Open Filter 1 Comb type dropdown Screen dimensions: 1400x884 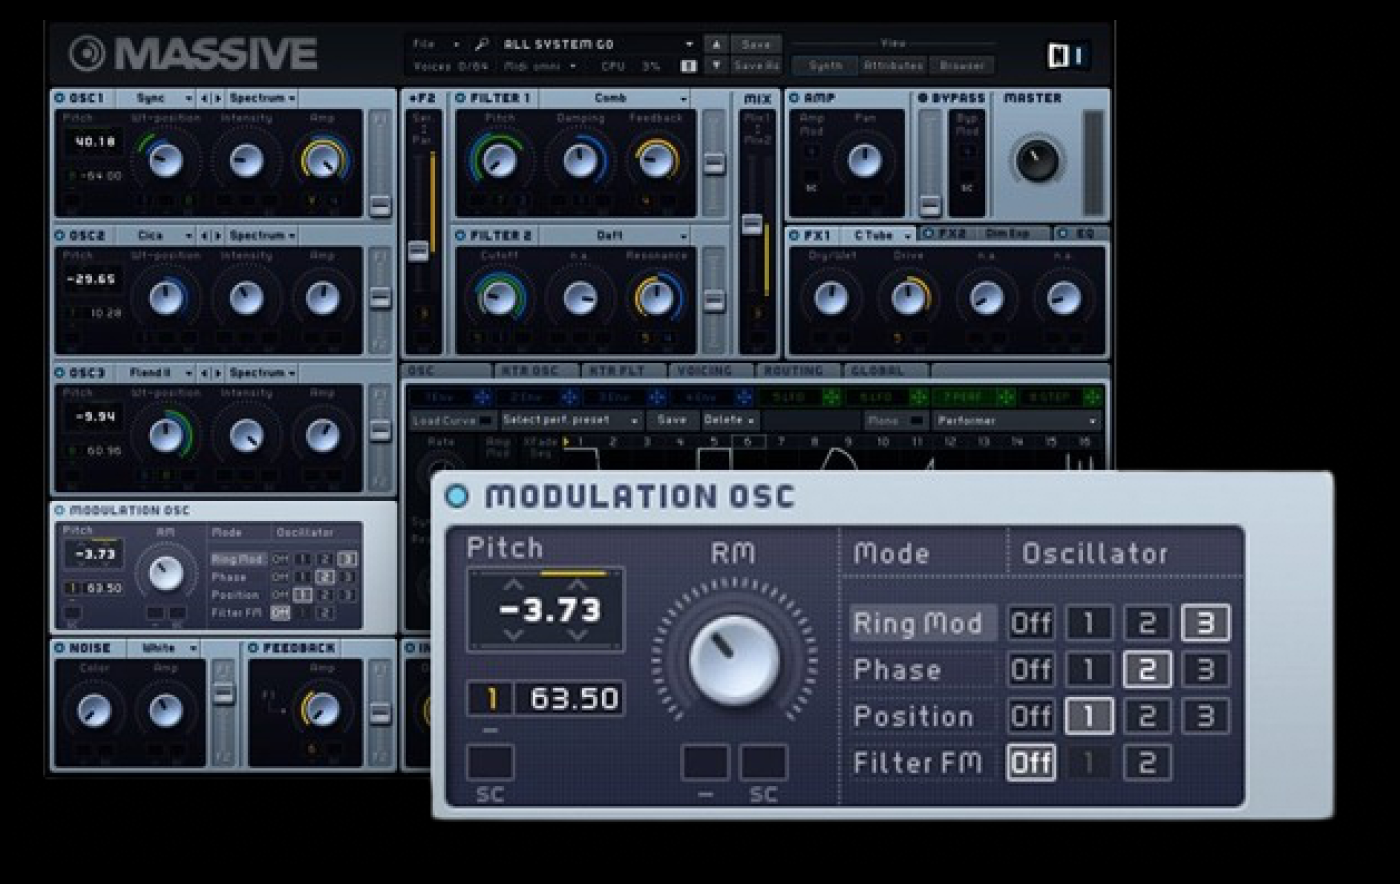[x=615, y=99]
